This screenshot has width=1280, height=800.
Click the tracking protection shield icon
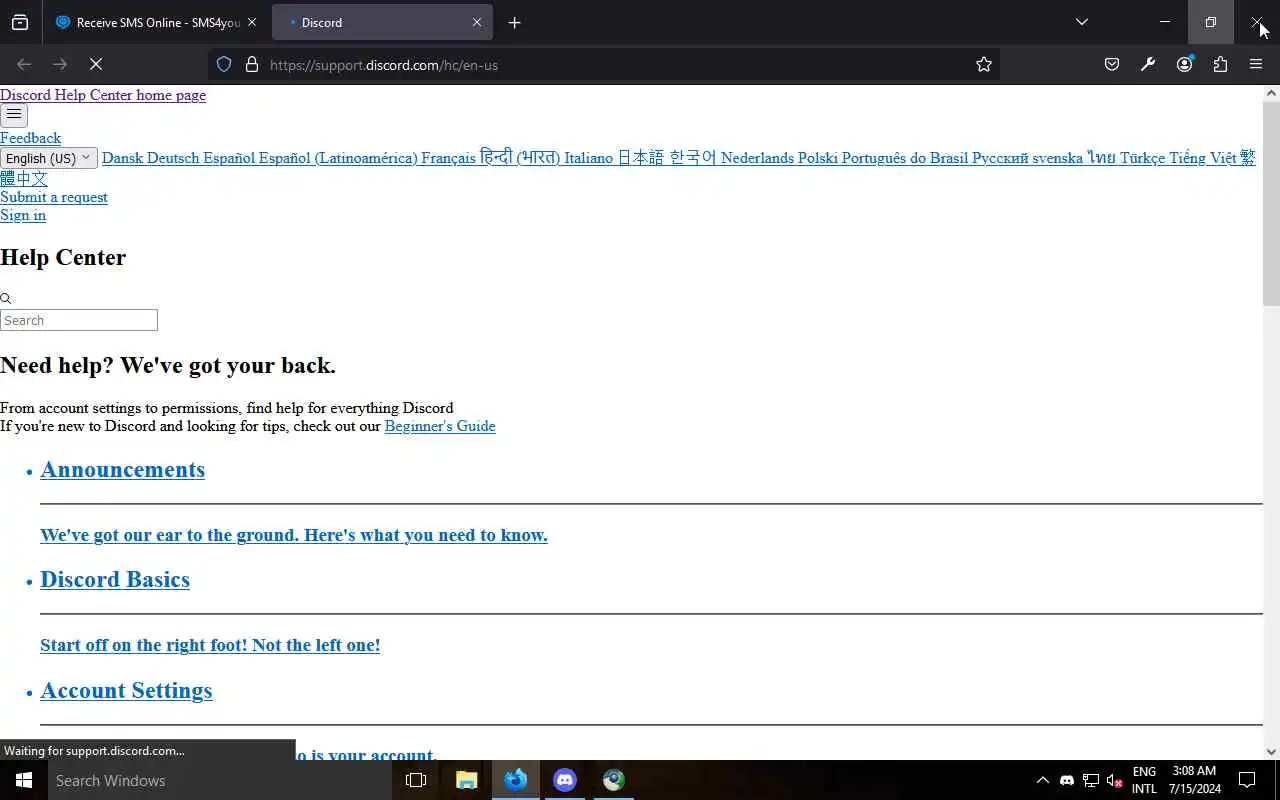pyautogui.click(x=224, y=64)
